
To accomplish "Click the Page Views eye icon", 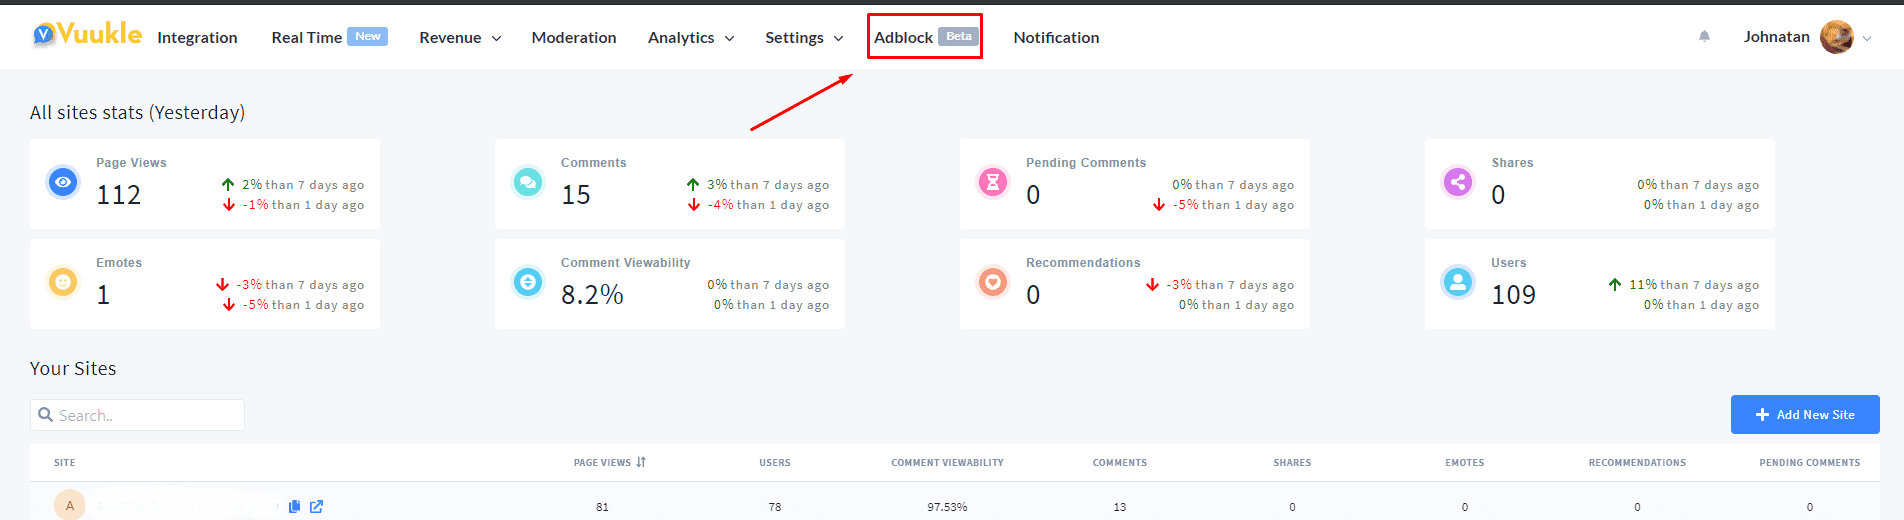I will [x=63, y=182].
